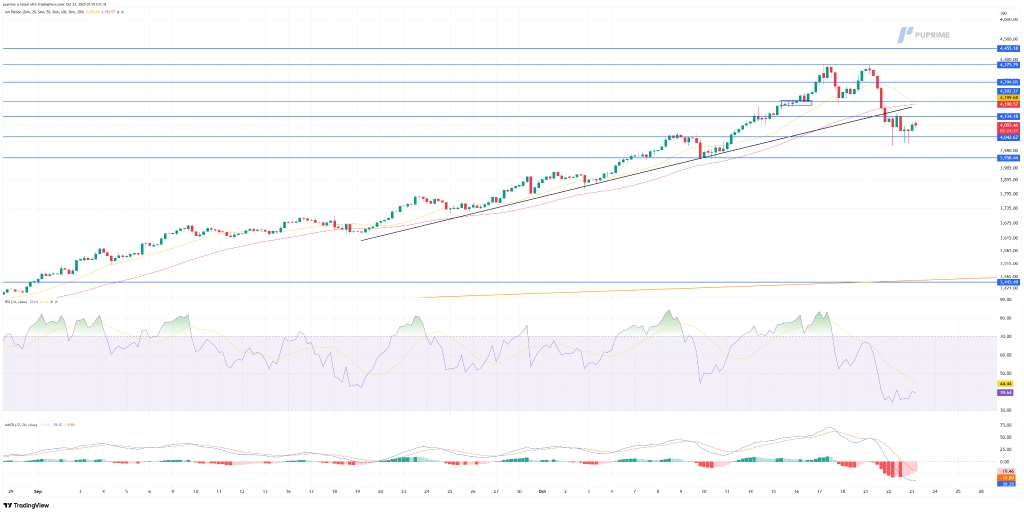This screenshot has width=1024, height=514.
Task: Click the red current price 4,093.46 label
Action: coord(1007,125)
